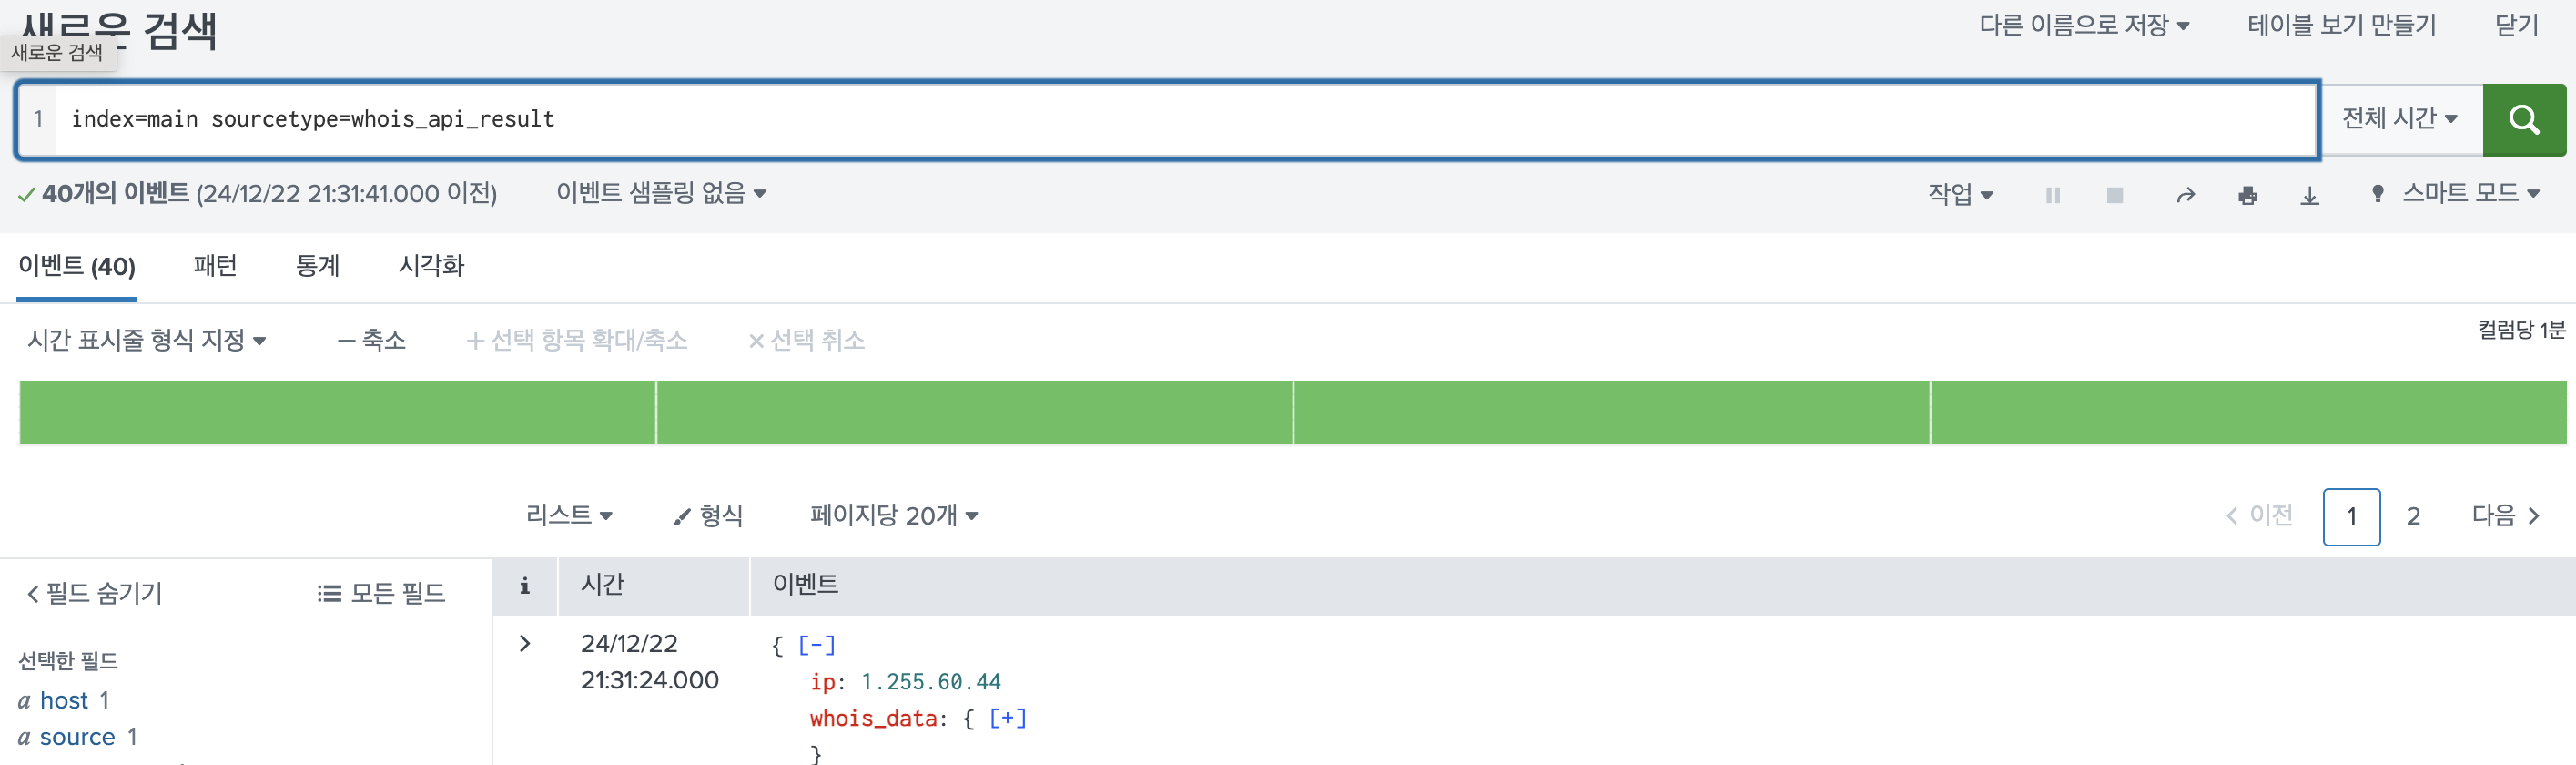Go to results page 2

click(x=2412, y=516)
